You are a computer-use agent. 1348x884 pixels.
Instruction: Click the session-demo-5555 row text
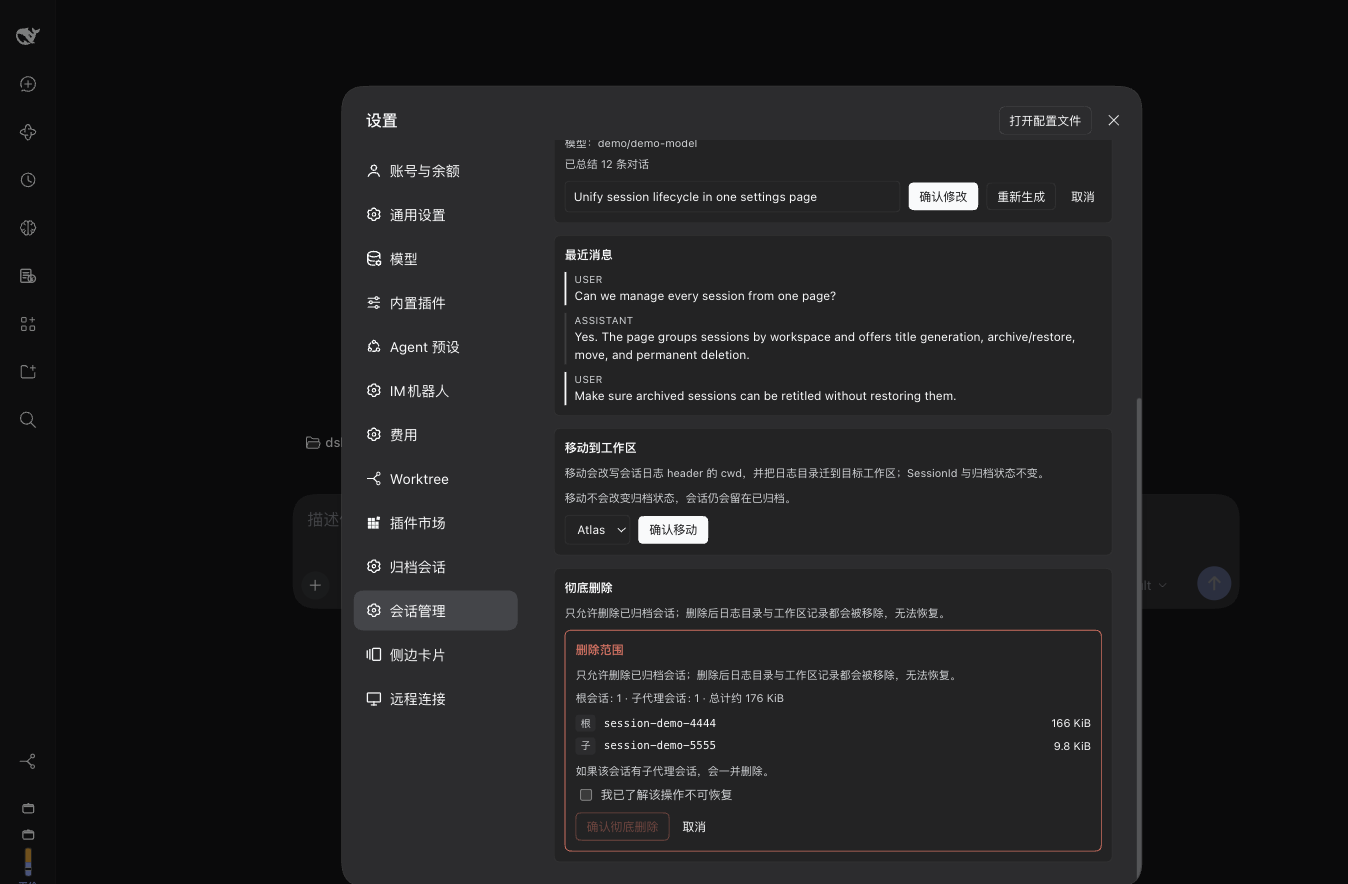(x=660, y=745)
